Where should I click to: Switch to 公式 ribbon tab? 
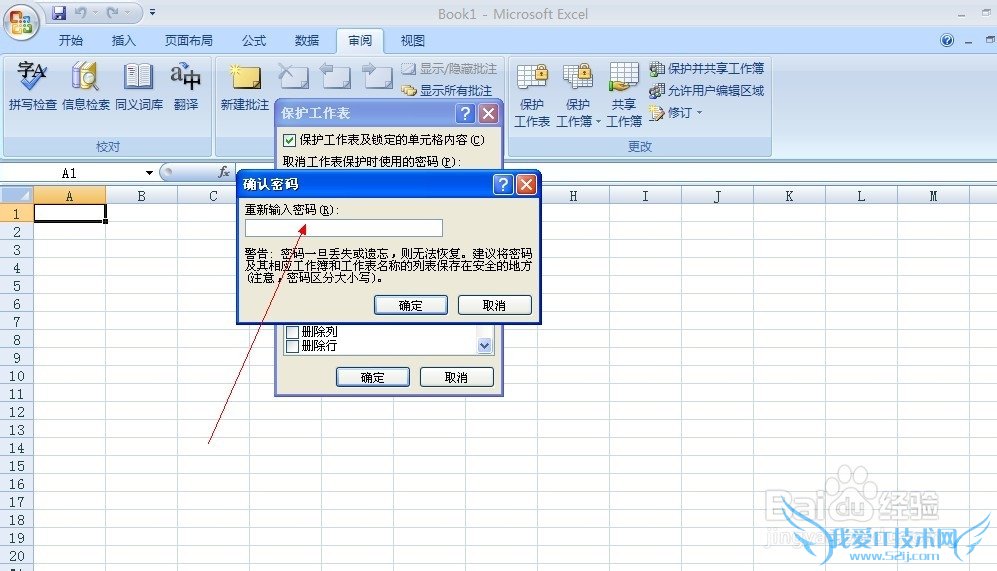tap(254, 41)
